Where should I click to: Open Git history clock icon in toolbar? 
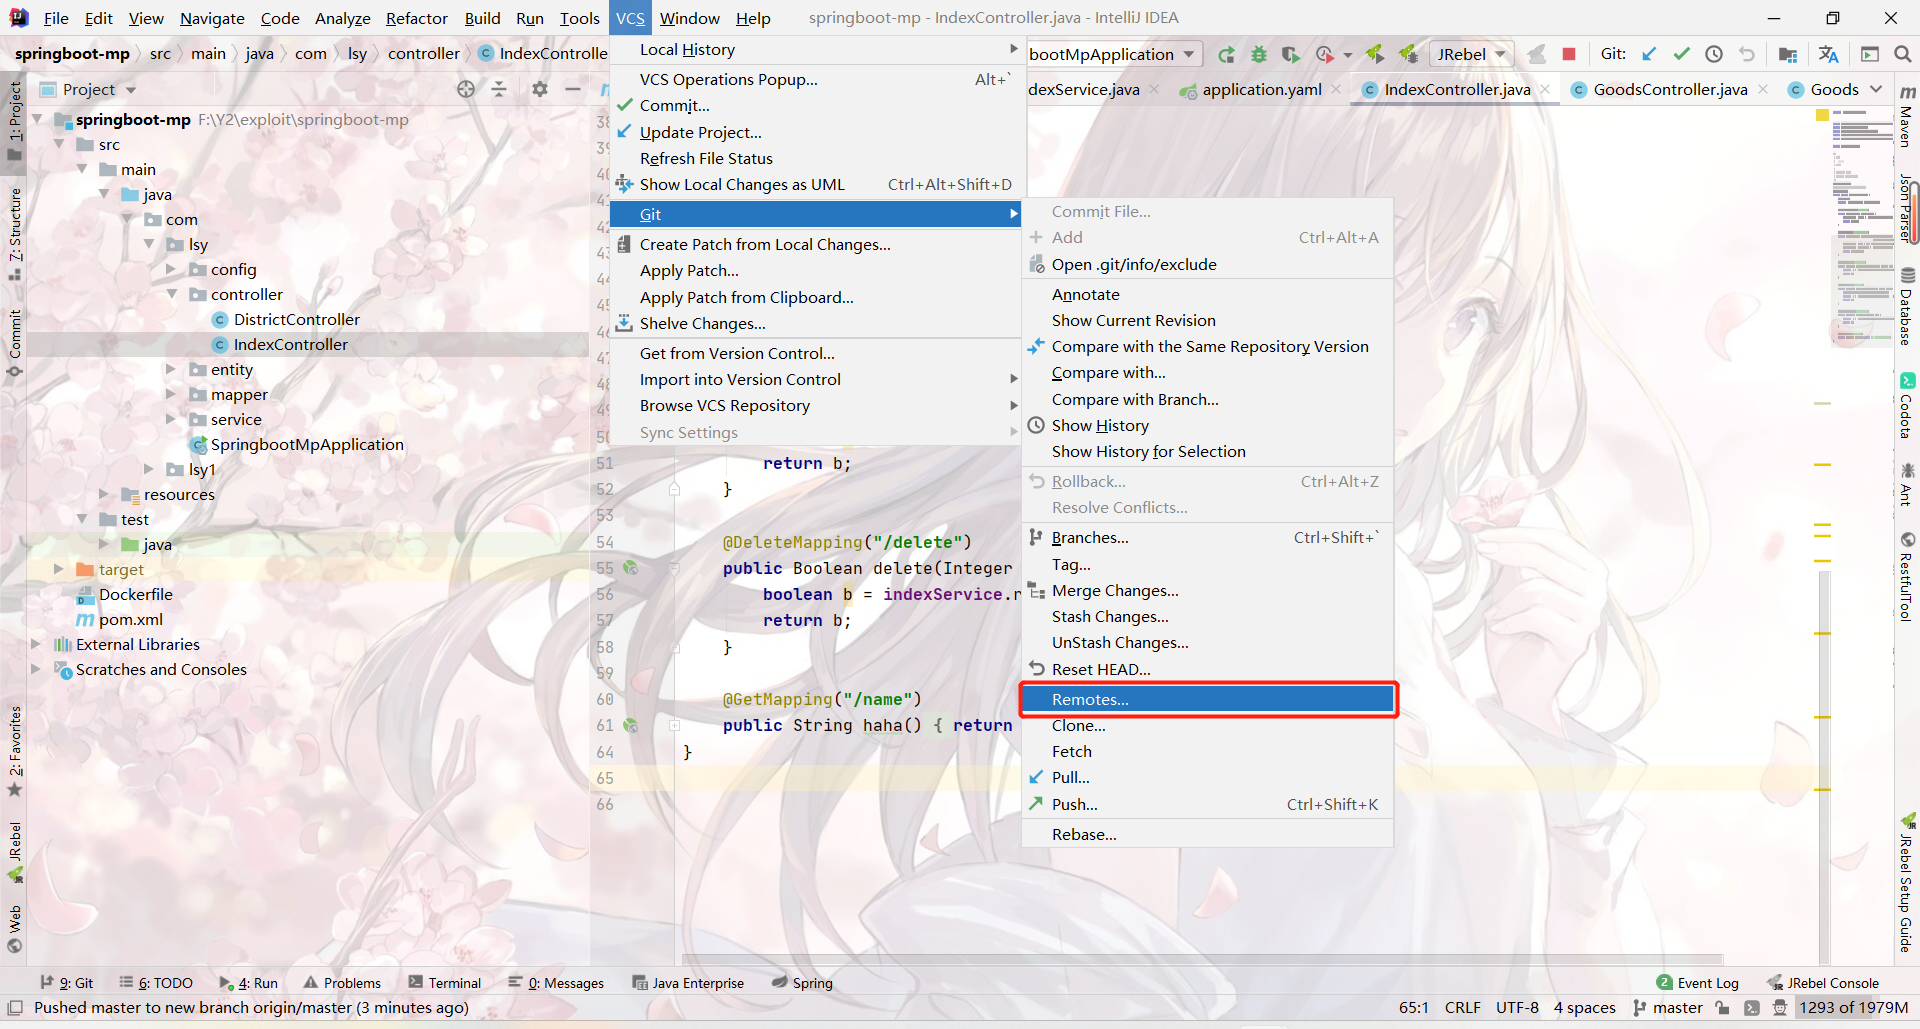pyautogui.click(x=1714, y=54)
